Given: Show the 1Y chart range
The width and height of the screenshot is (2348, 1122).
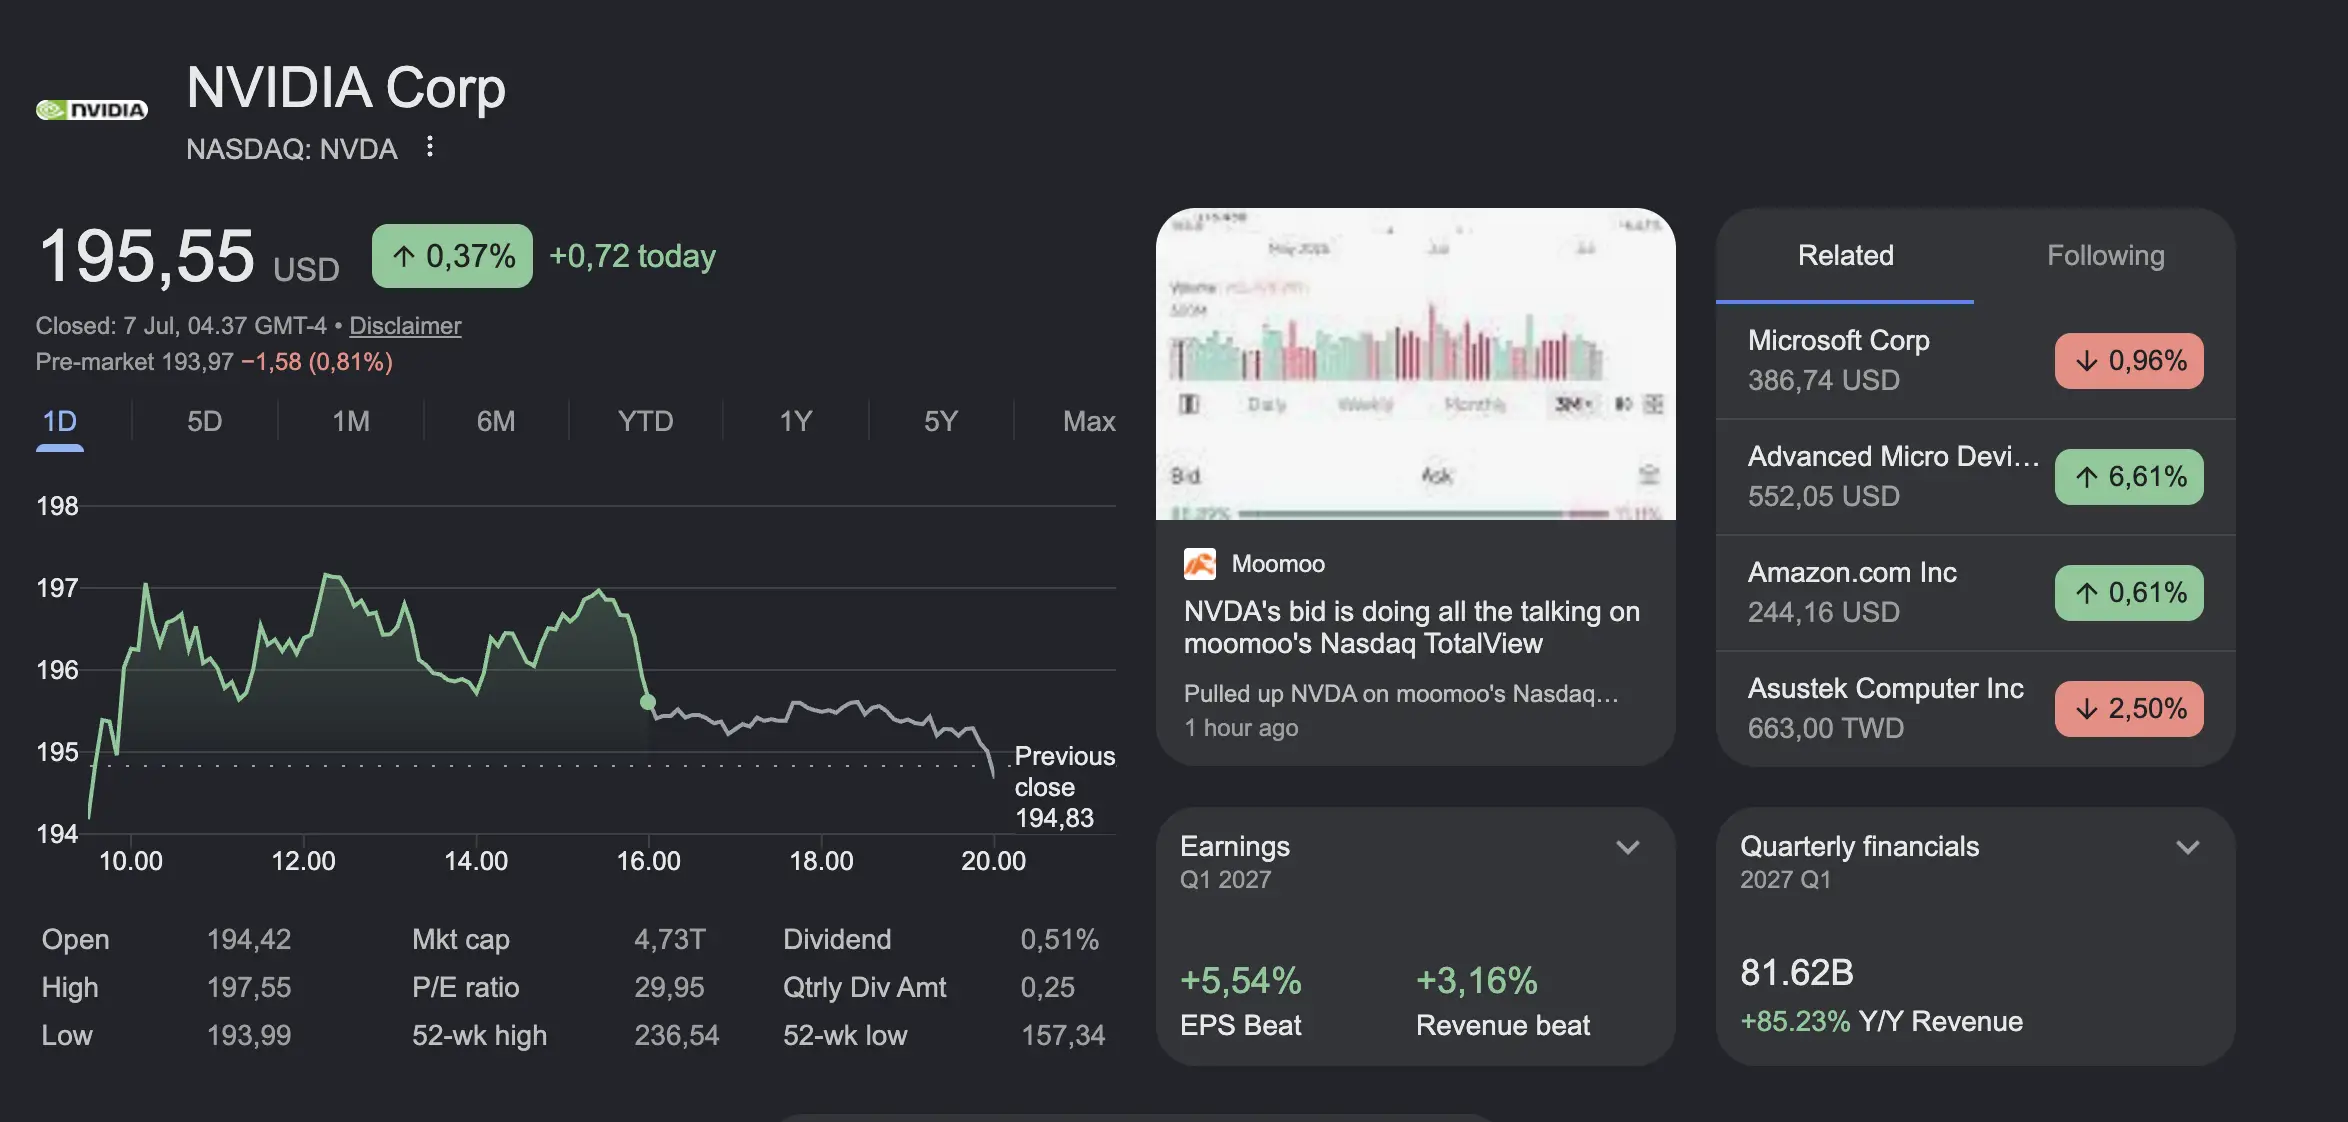Looking at the screenshot, I should [x=796, y=421].
